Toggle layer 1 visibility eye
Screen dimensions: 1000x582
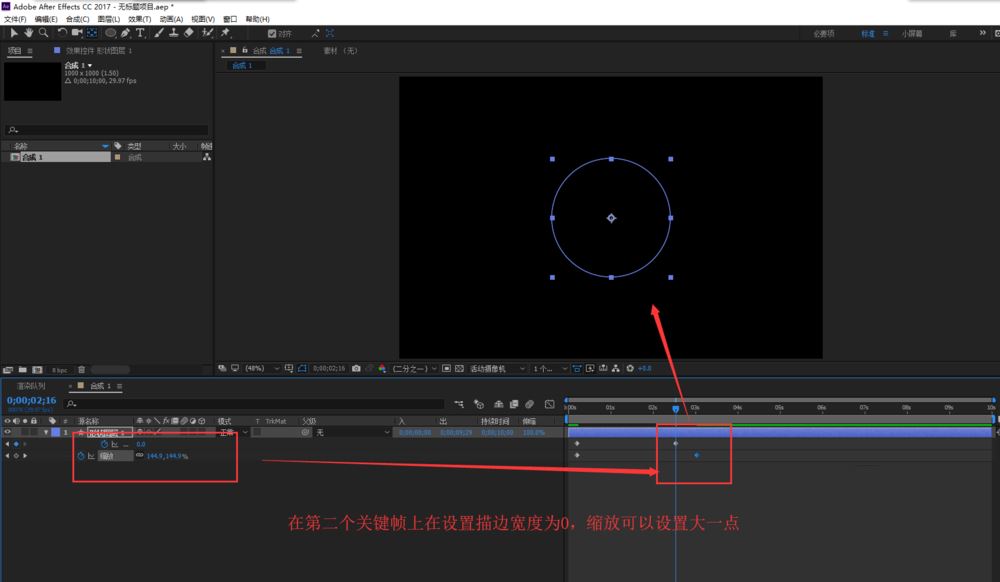pos(8,432)
